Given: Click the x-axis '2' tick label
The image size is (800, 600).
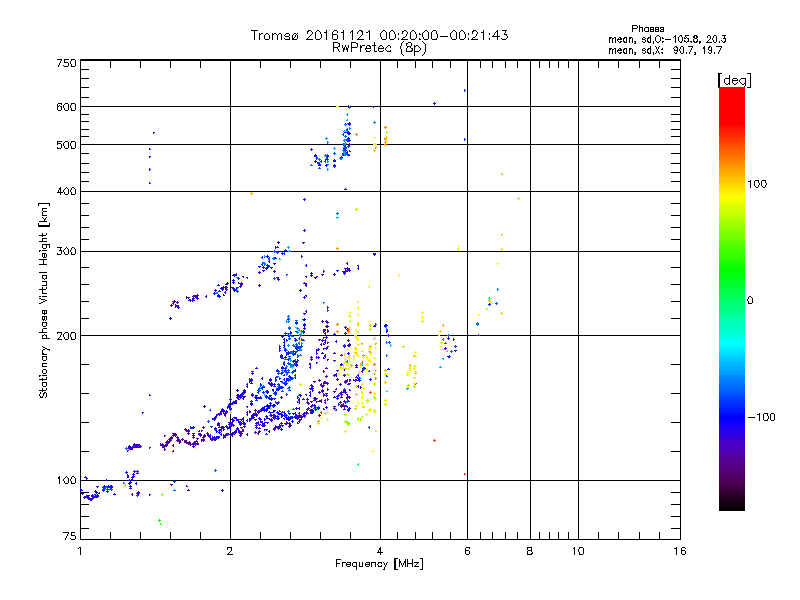Looking at the screenshot, I should 230,551.
